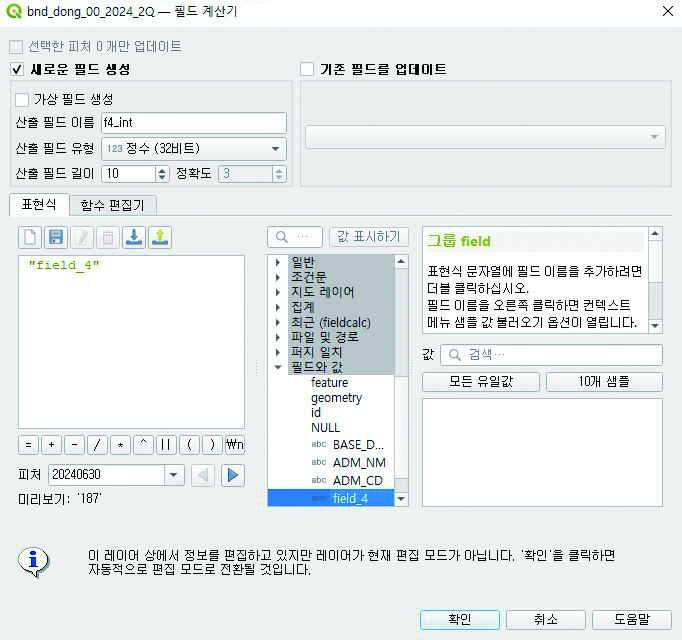682x640 pixels.
Task: Click the new expression file icon
Action: pyautogui.click(x=30, y=237)
